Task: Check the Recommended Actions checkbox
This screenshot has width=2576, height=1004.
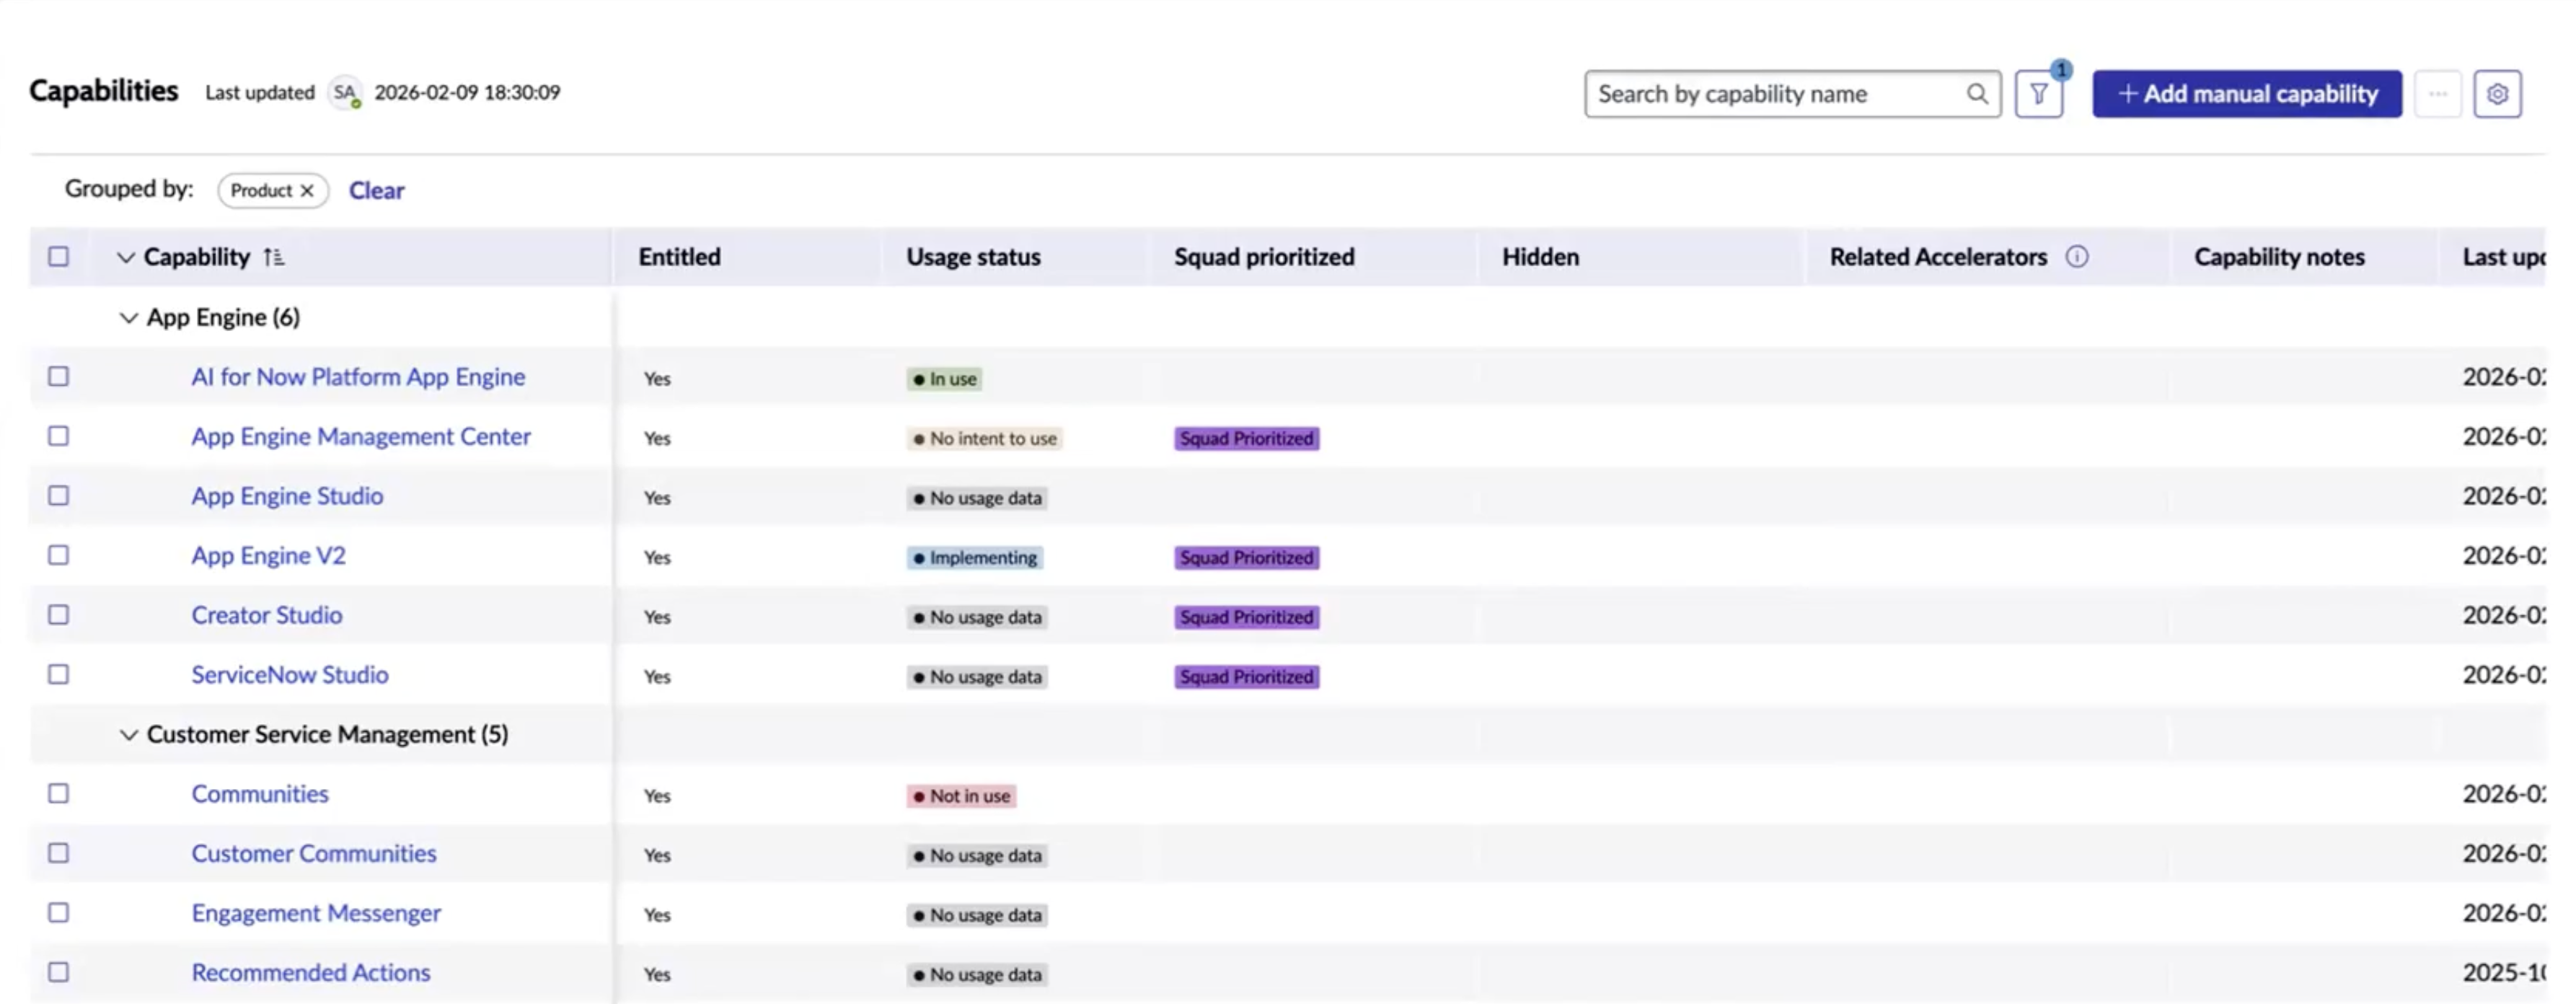Action: pyautogui.click(x=59, y=972)
